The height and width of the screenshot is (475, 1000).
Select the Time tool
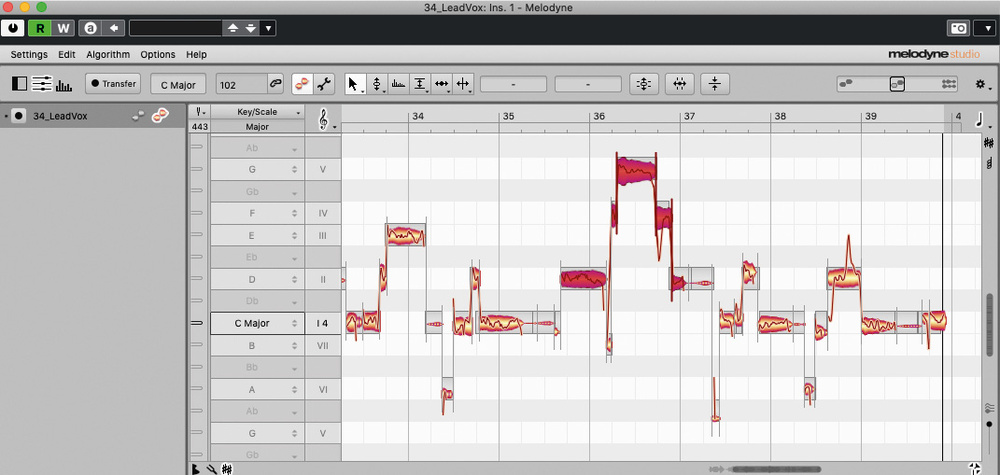tap(441, 84)
